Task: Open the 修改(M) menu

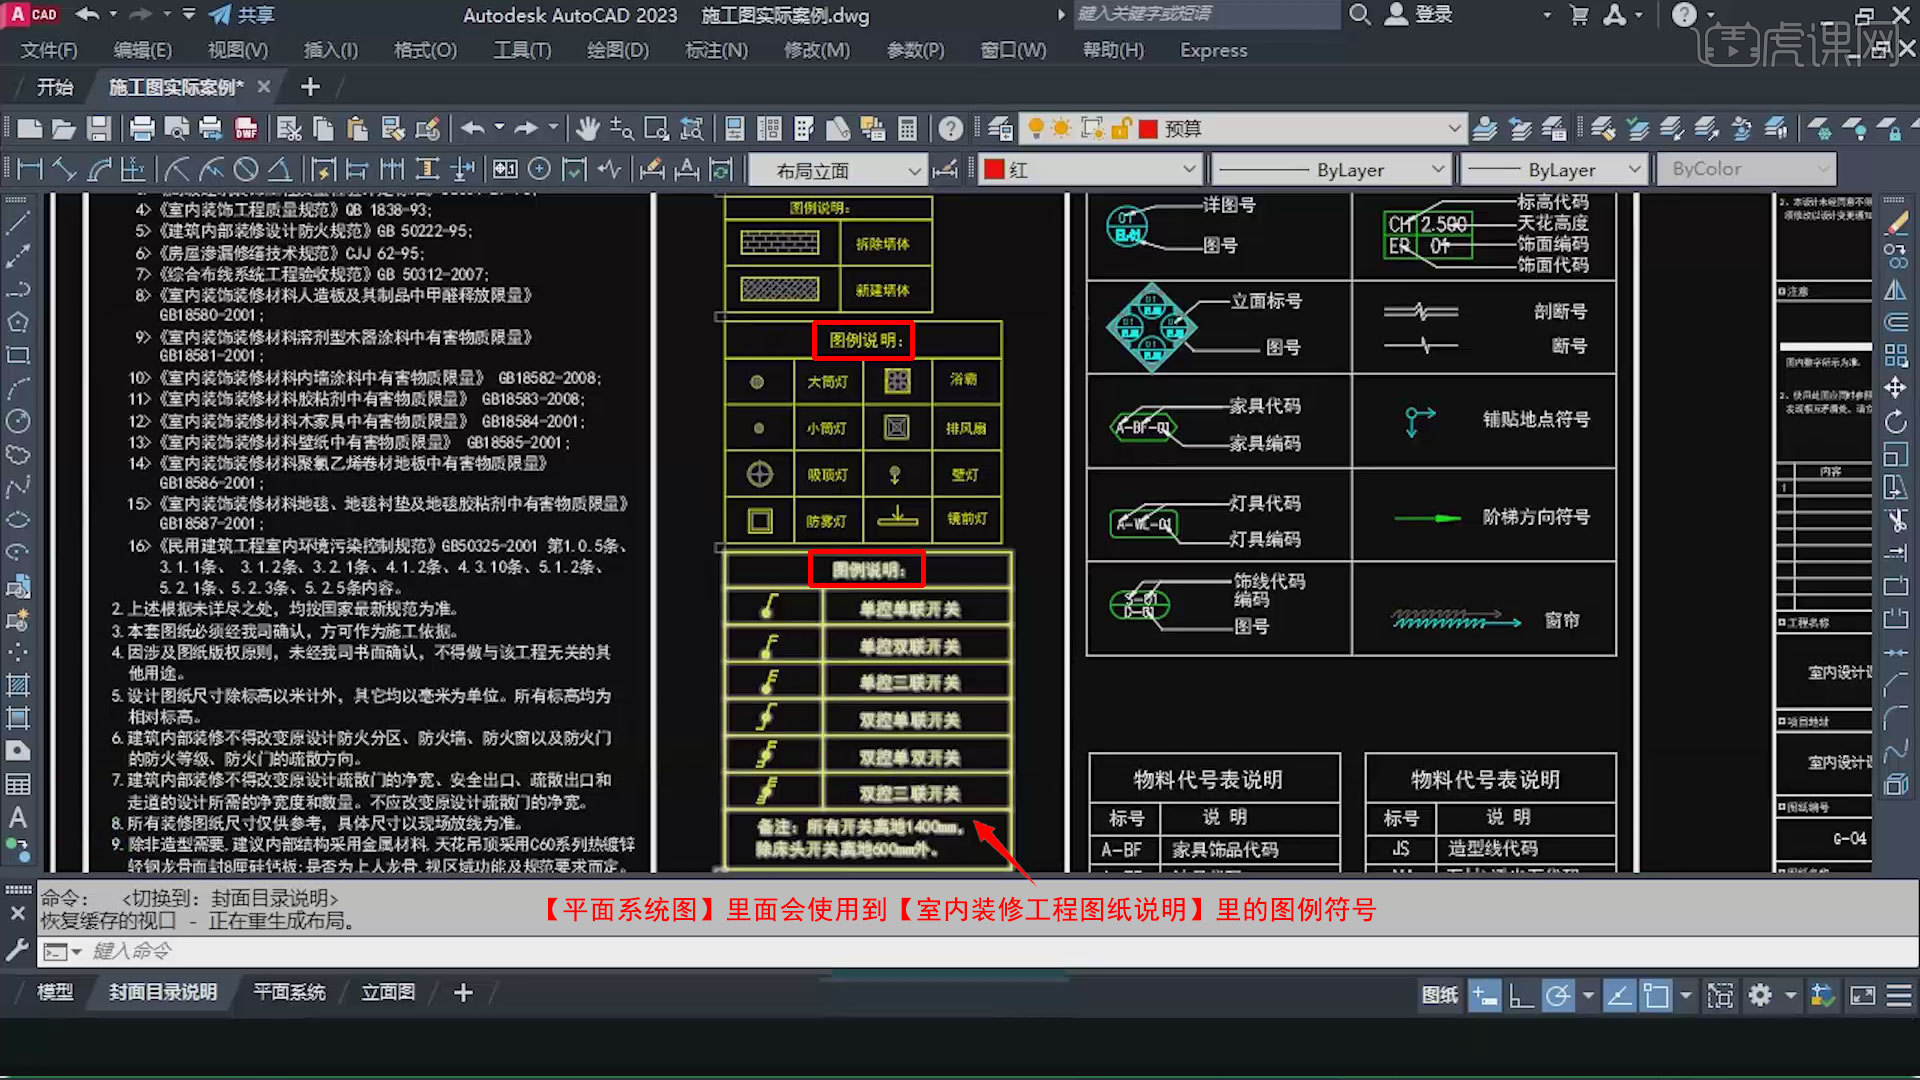Action: coord(817,50)
